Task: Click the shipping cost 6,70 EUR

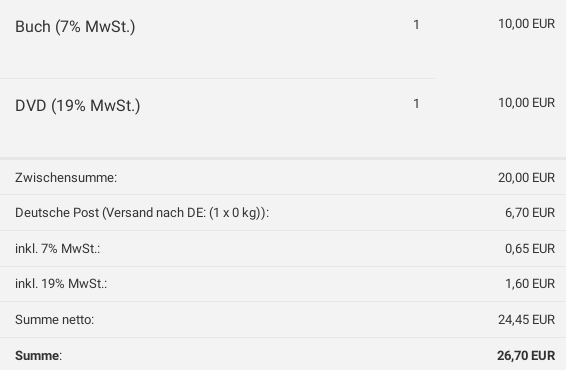Action: tap(530, 213)
